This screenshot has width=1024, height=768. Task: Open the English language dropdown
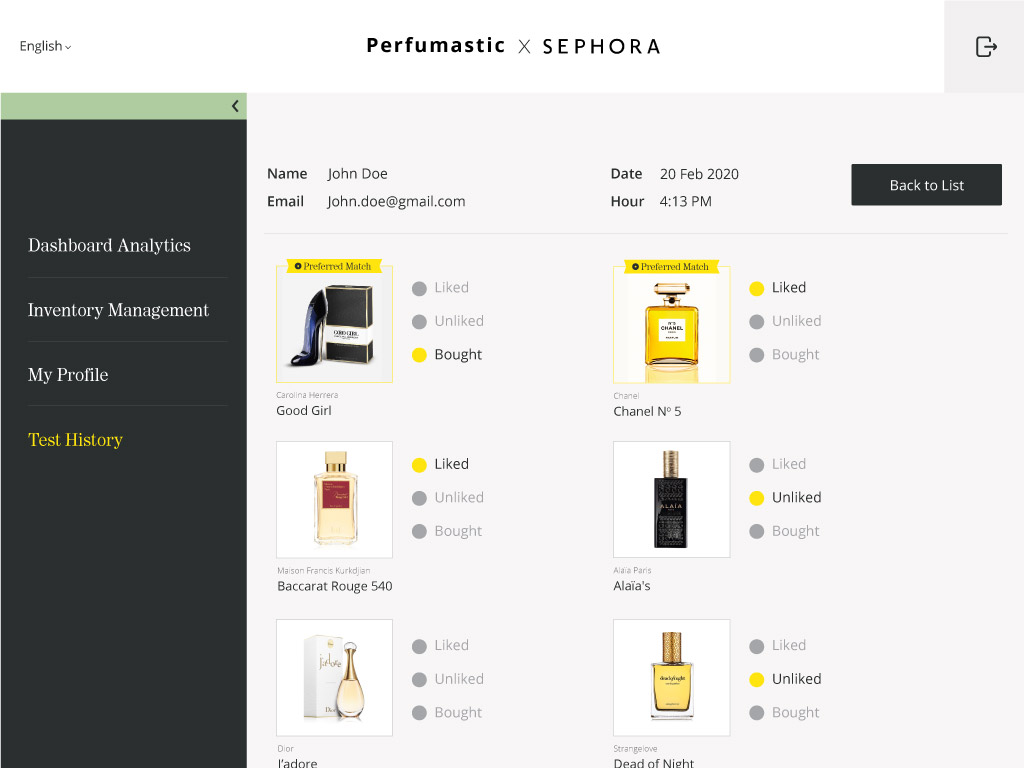[45, 46]
